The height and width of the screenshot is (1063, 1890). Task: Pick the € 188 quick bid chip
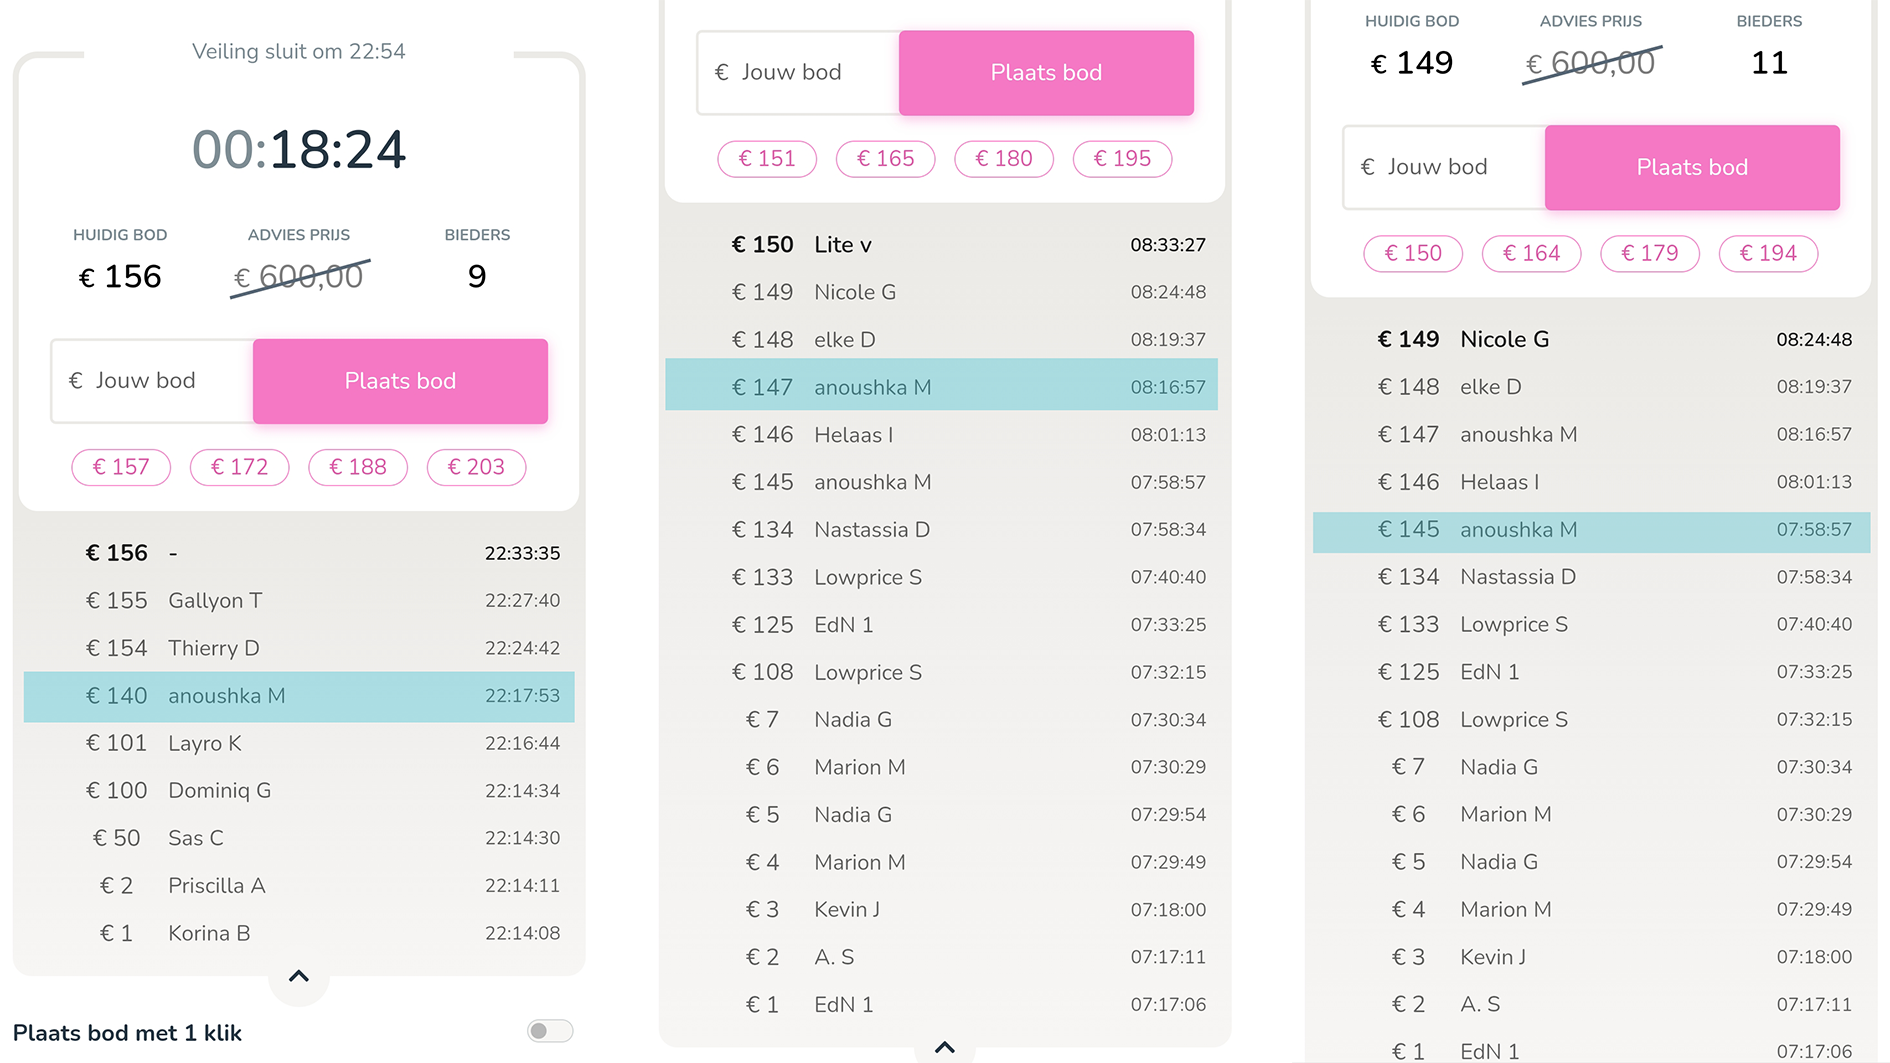point(358,467)
